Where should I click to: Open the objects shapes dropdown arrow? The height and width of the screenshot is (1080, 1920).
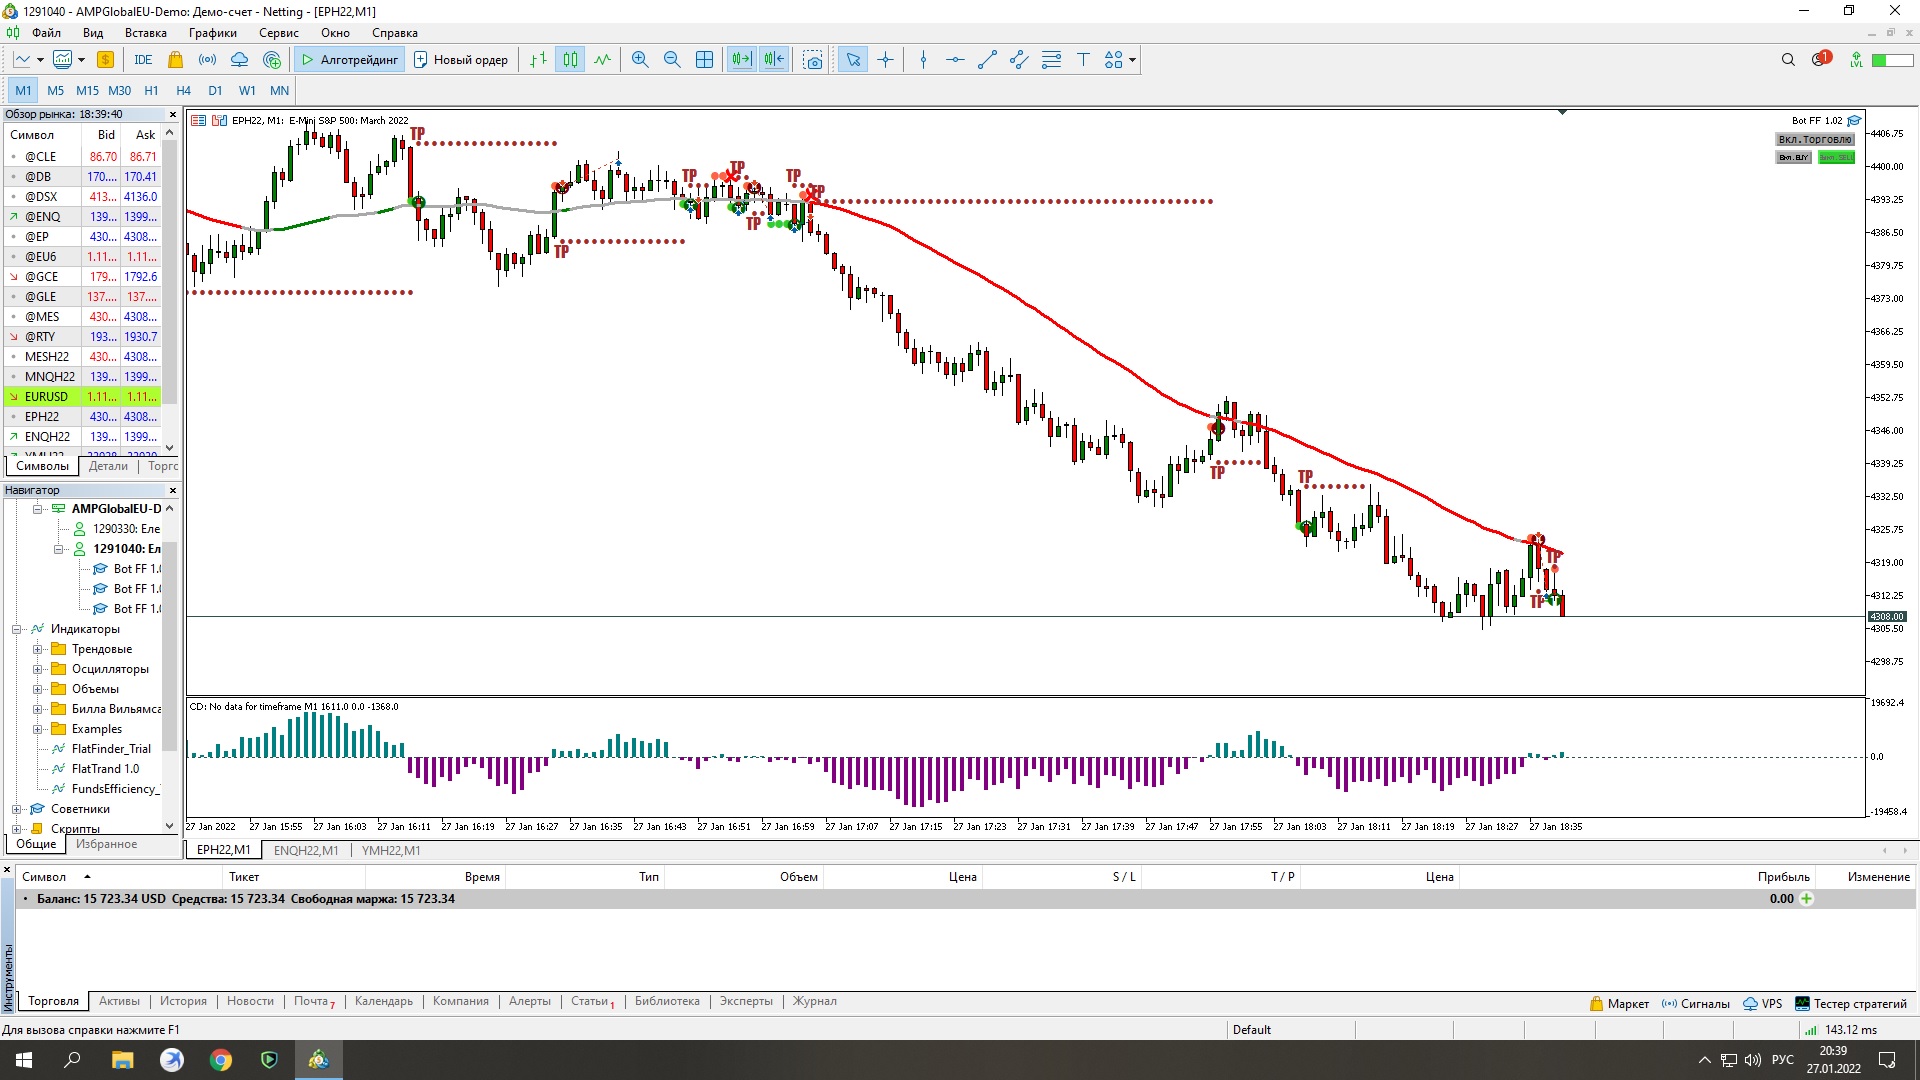(x=1132, y=60)
